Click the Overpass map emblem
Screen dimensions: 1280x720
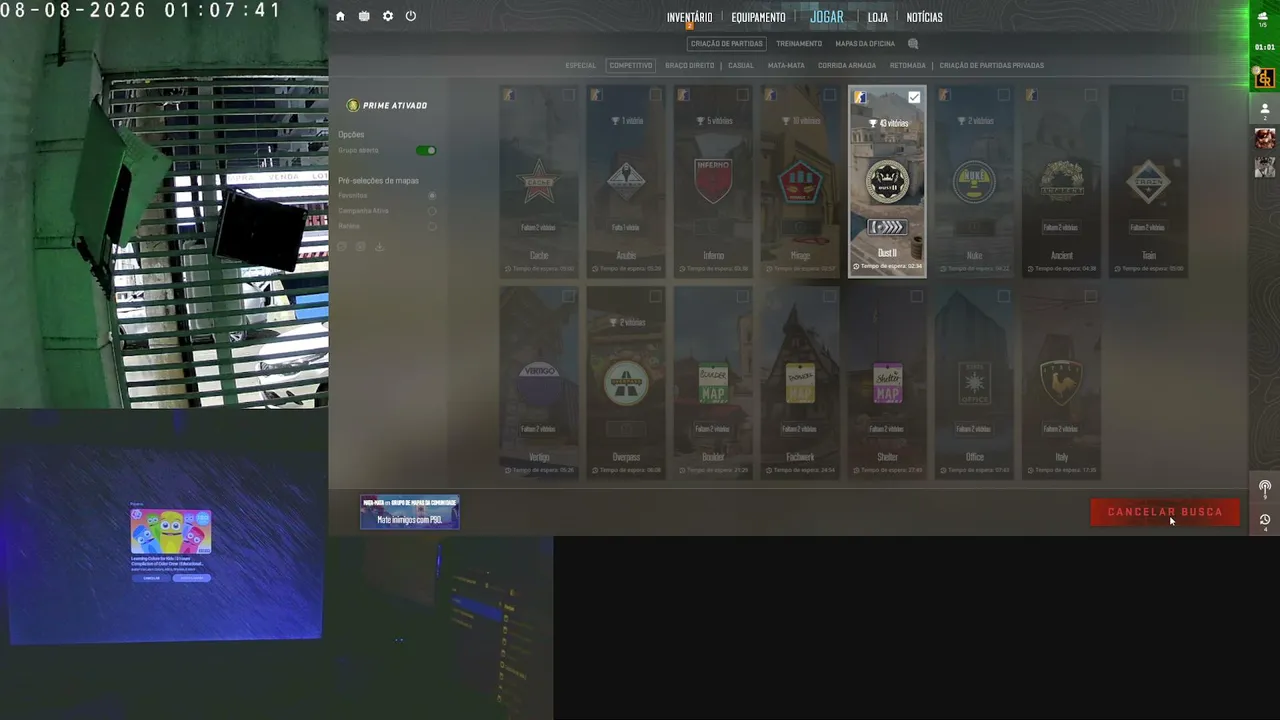626,383
